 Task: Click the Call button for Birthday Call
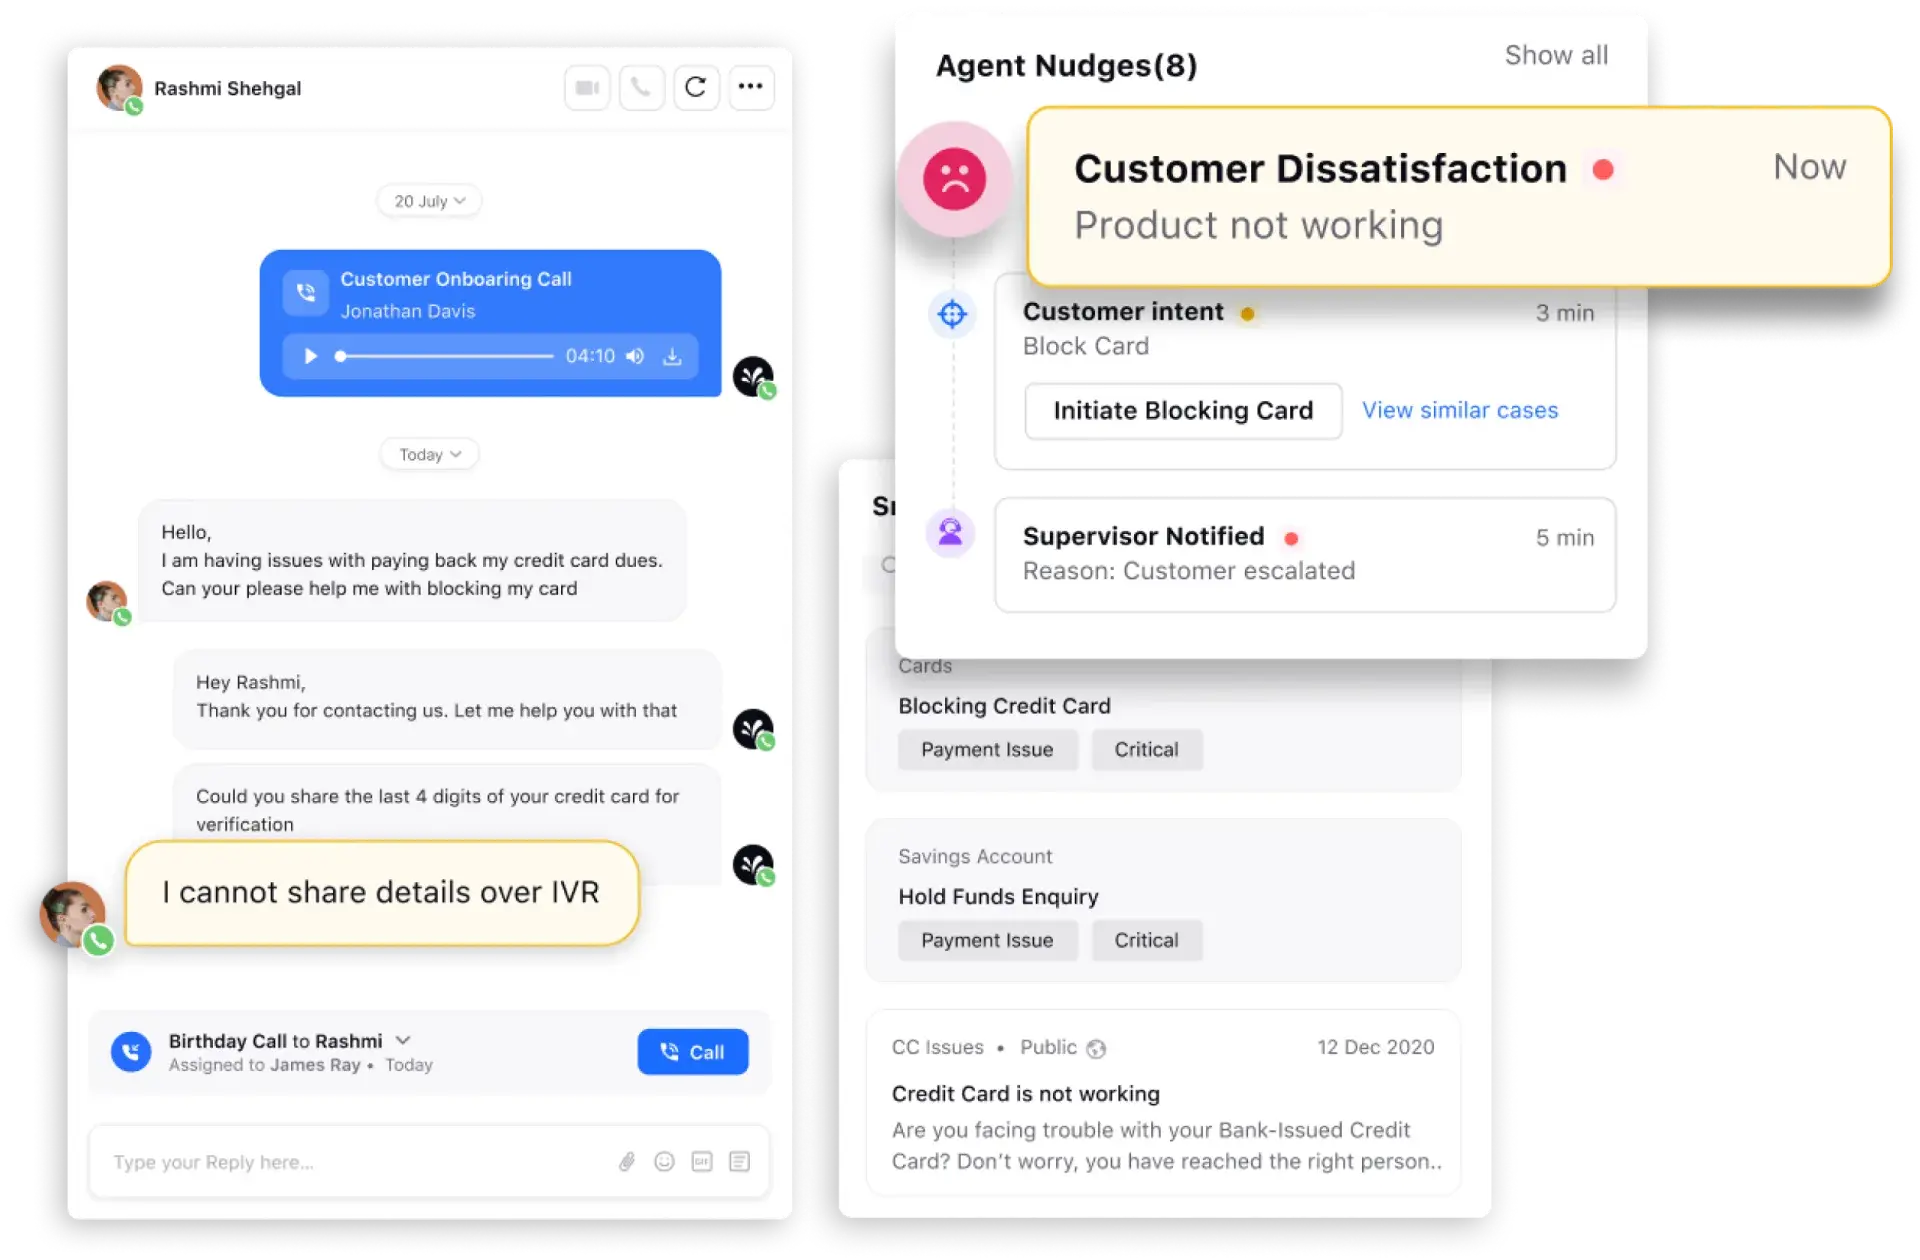tap(694, 1050)
